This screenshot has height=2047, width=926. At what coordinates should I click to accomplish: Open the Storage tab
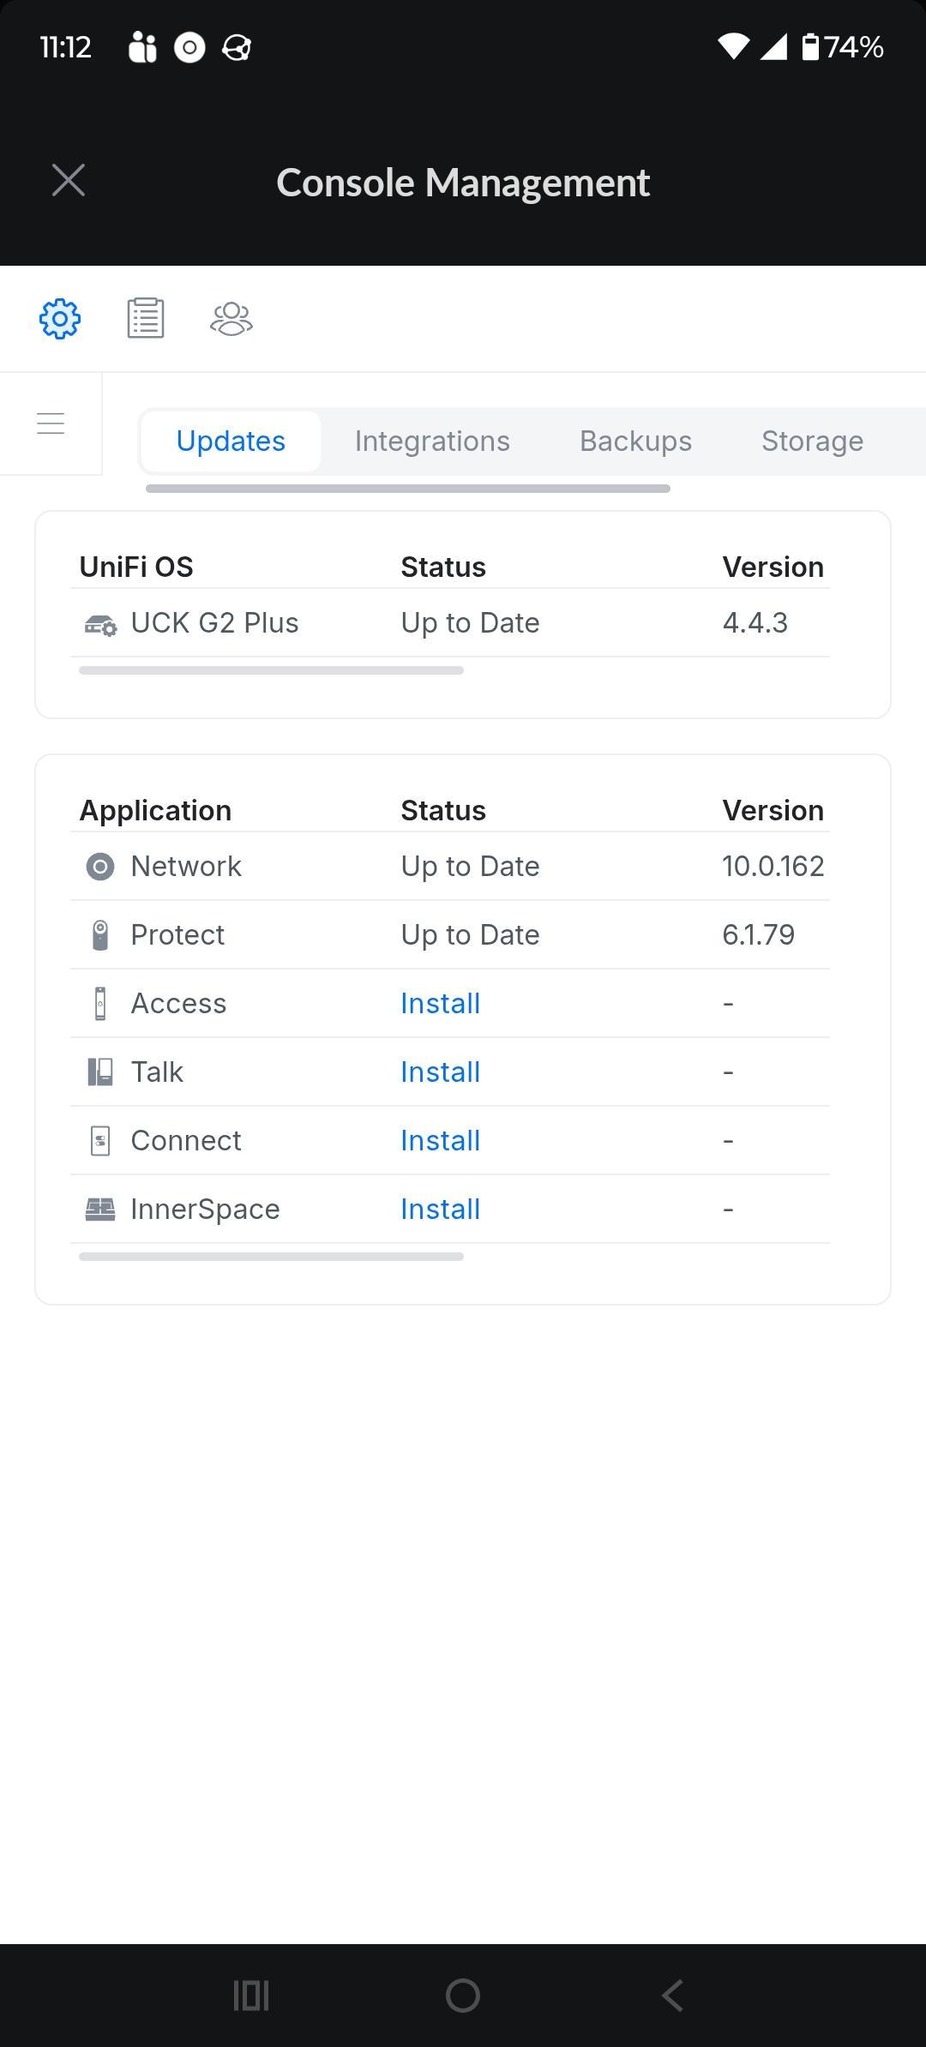812,441
